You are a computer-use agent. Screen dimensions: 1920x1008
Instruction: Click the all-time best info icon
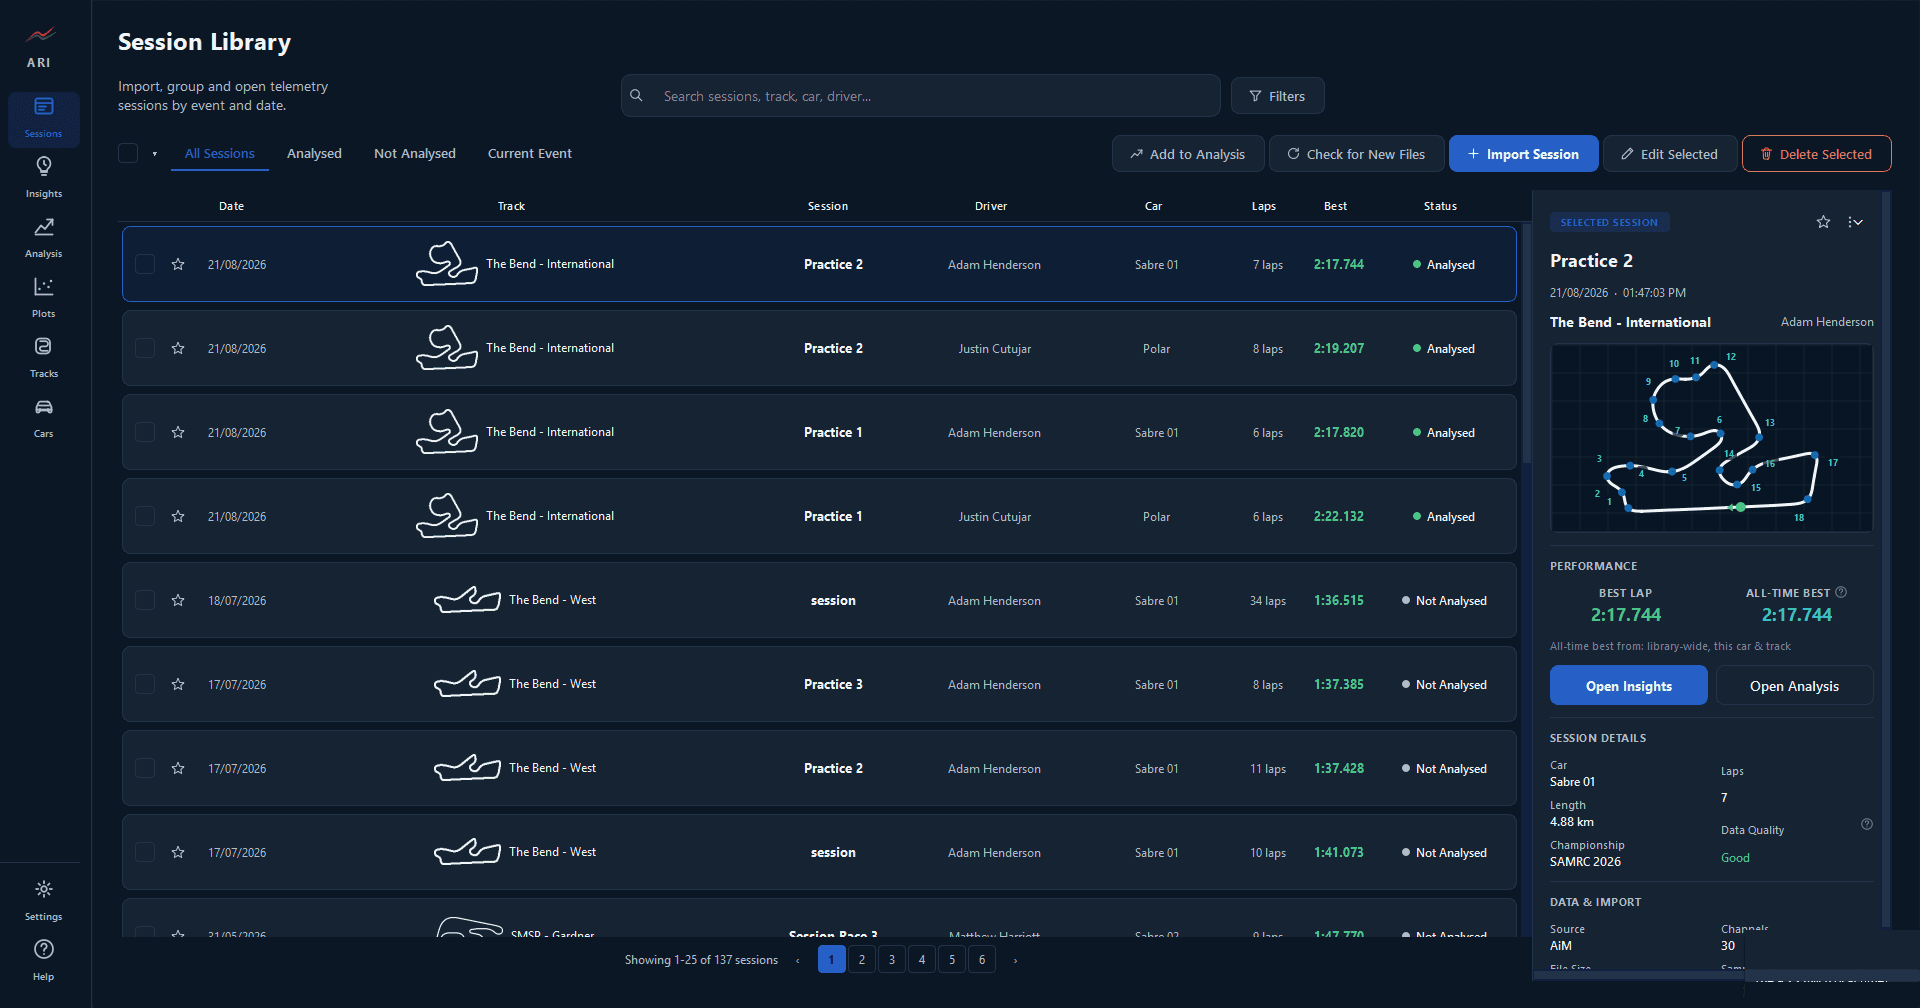pos(1841,592)
